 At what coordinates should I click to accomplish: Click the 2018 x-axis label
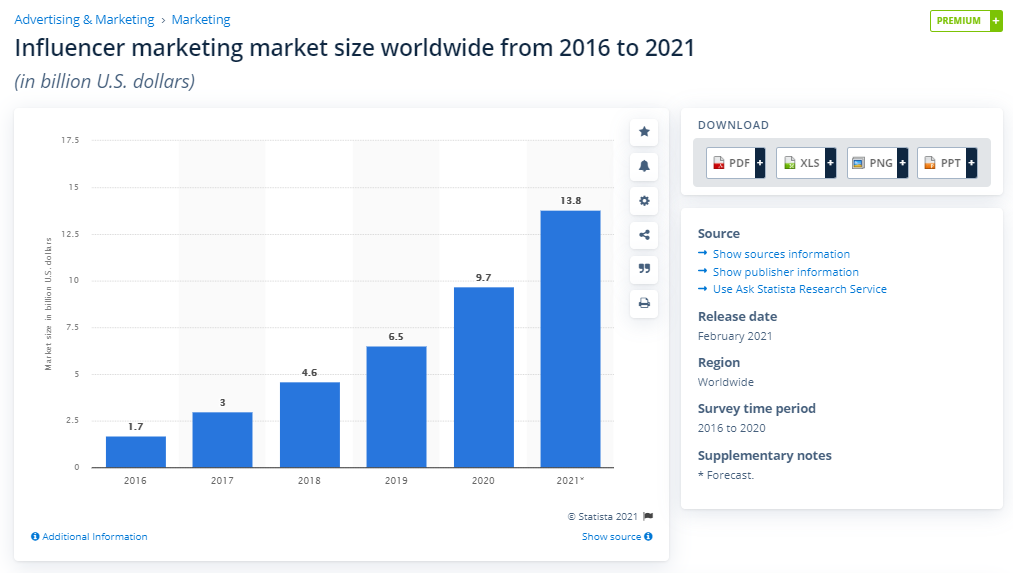coord(309,481)
